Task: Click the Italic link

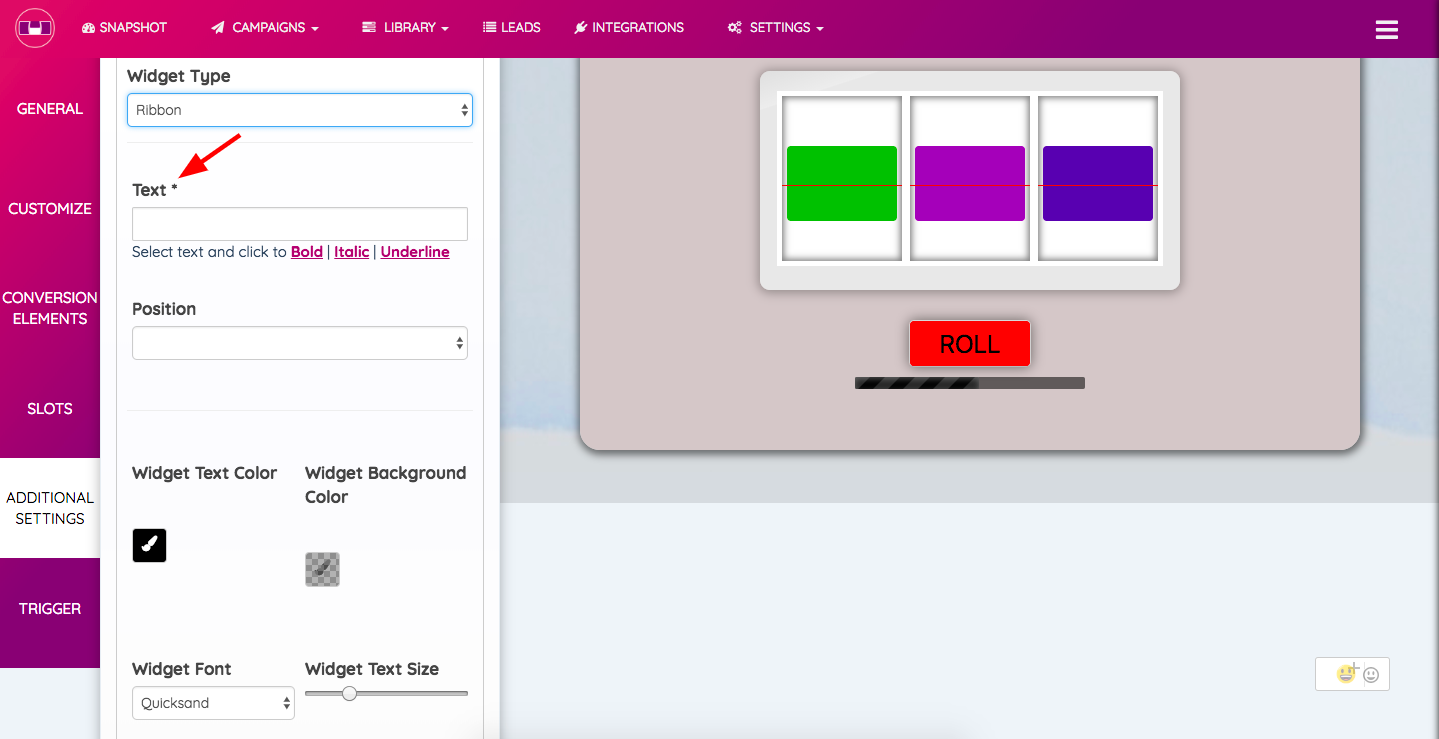Action: tap(352, 252)
